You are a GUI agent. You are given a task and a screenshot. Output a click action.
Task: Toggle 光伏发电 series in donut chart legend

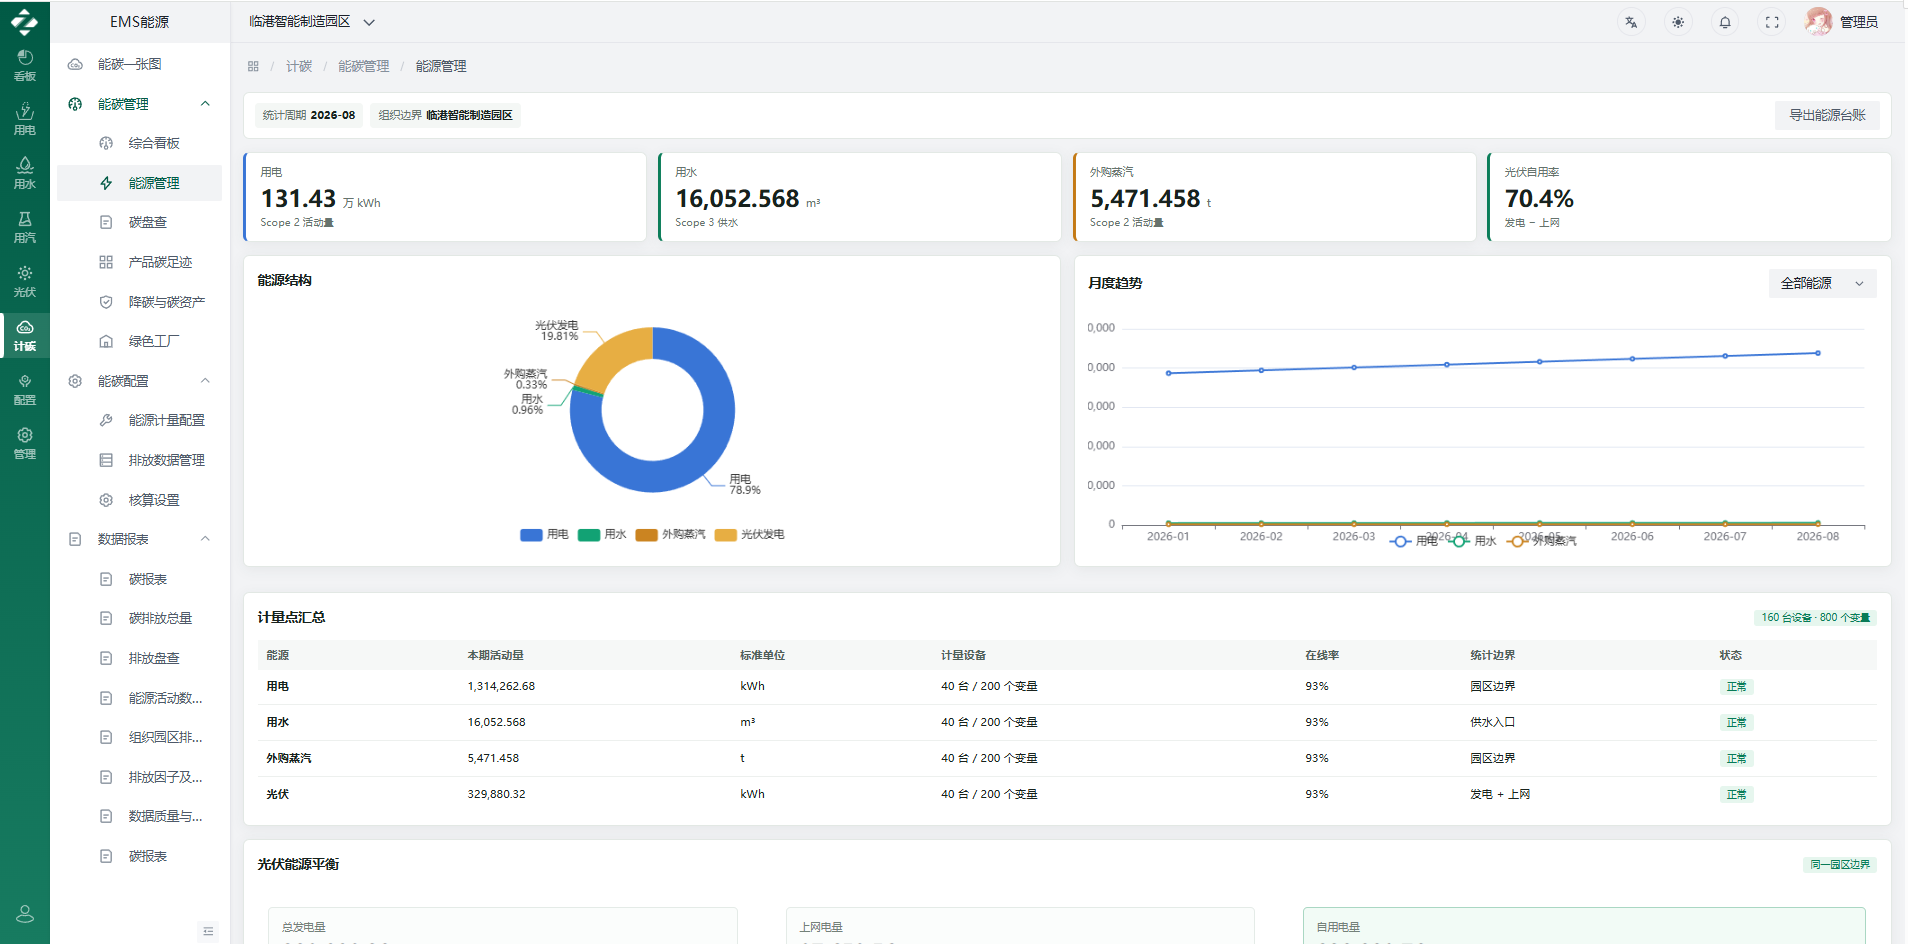click(x=750, y=534)
